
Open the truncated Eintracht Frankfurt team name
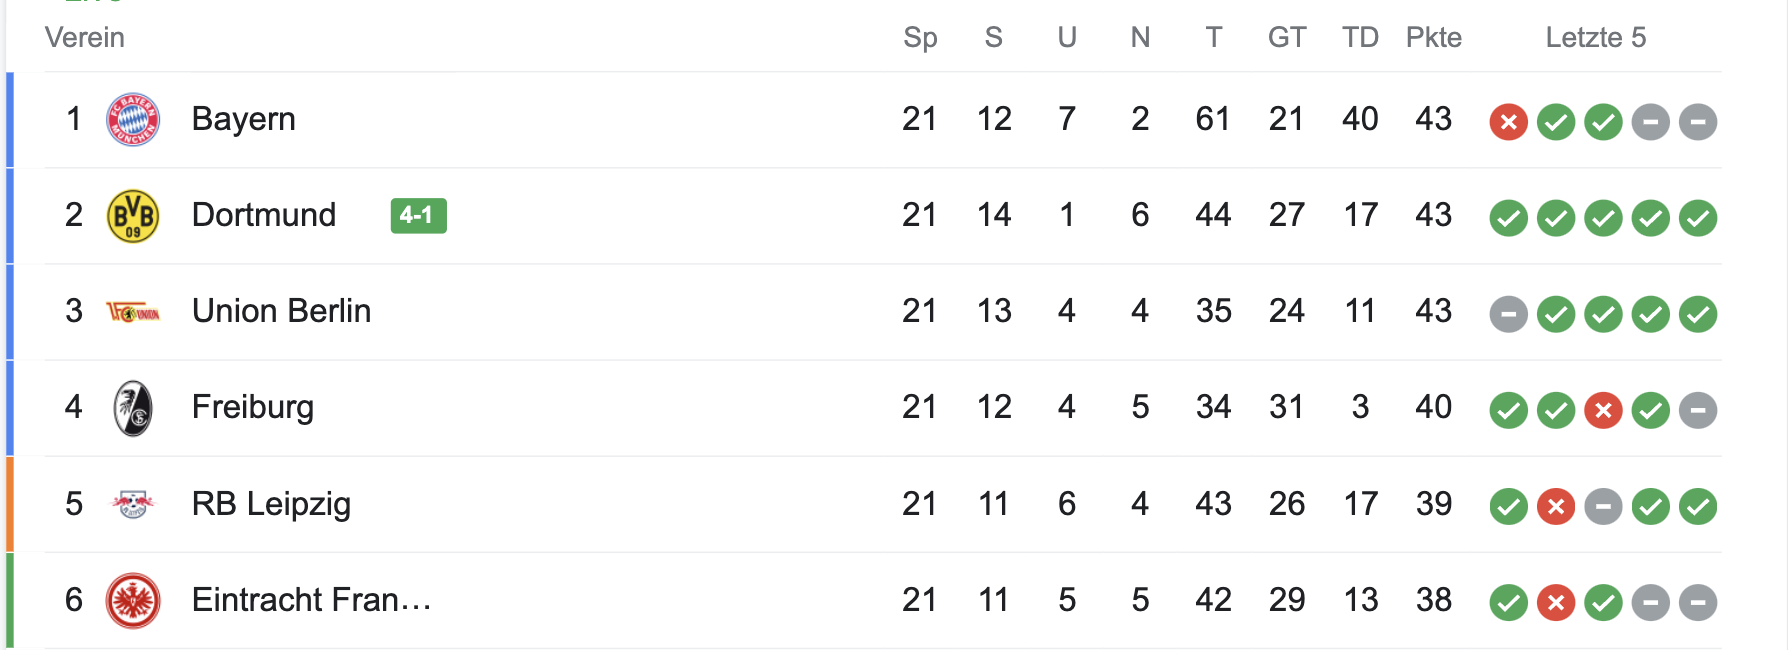pos(311,600)
